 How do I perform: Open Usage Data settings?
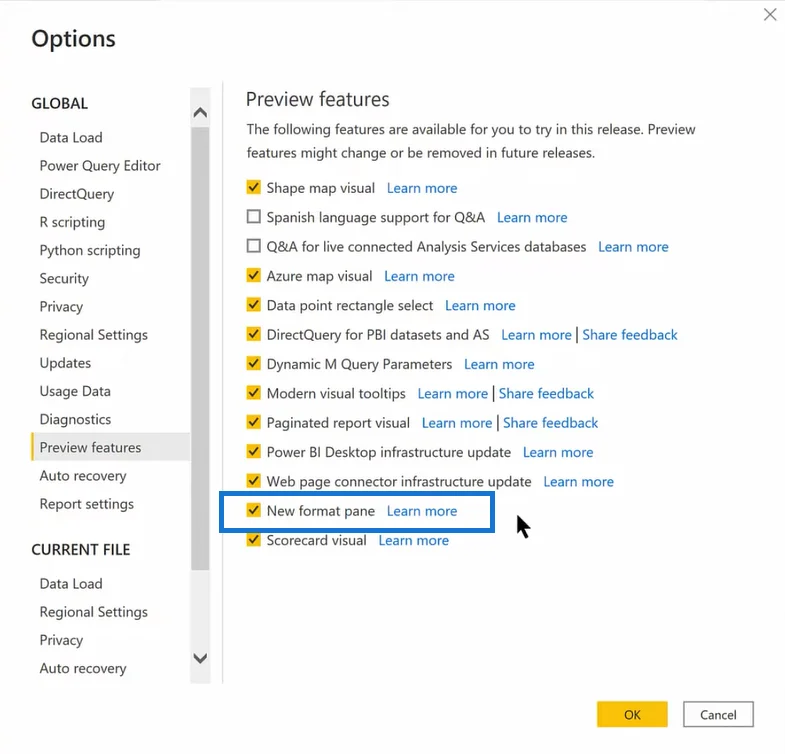[75, 392]
